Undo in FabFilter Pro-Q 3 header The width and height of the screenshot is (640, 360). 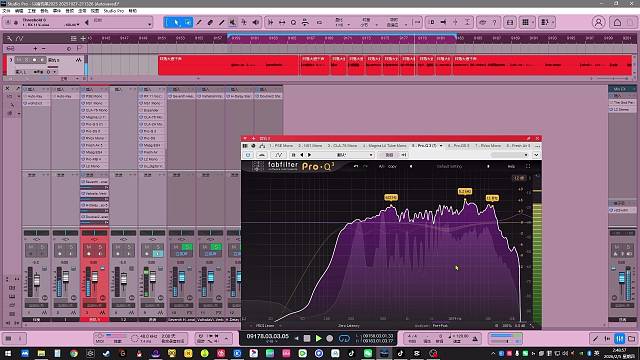click(356, 166)
